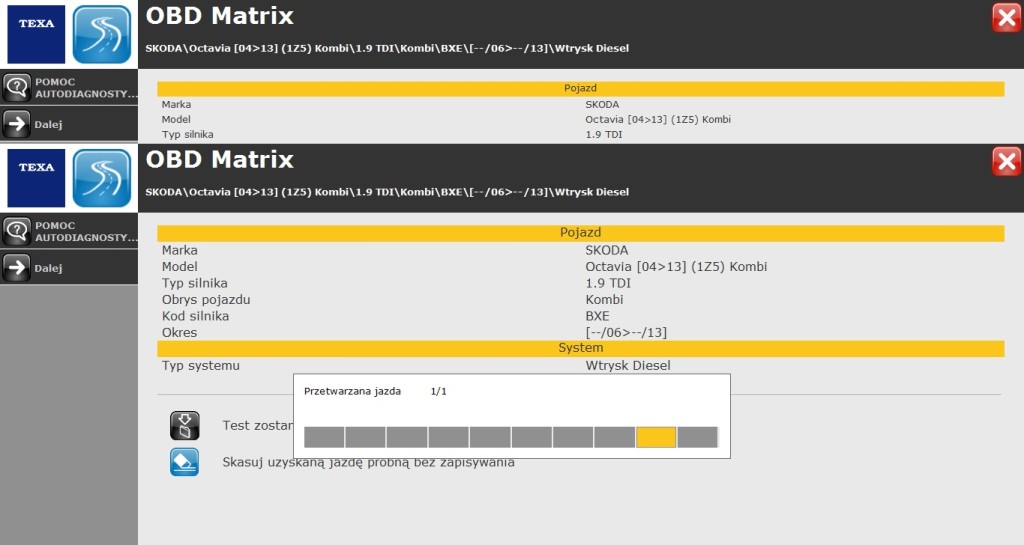Open the road icon in the lower window
This screenshot has height=545, width=1024.
point(102,178)
